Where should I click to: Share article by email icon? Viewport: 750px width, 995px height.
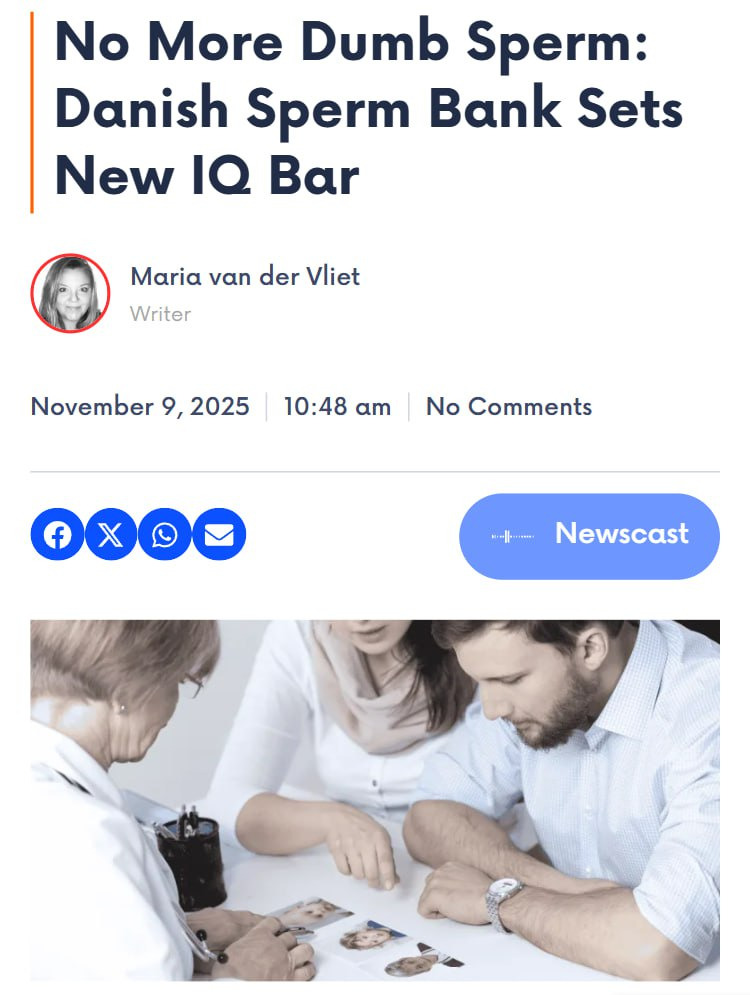(219, 534)
